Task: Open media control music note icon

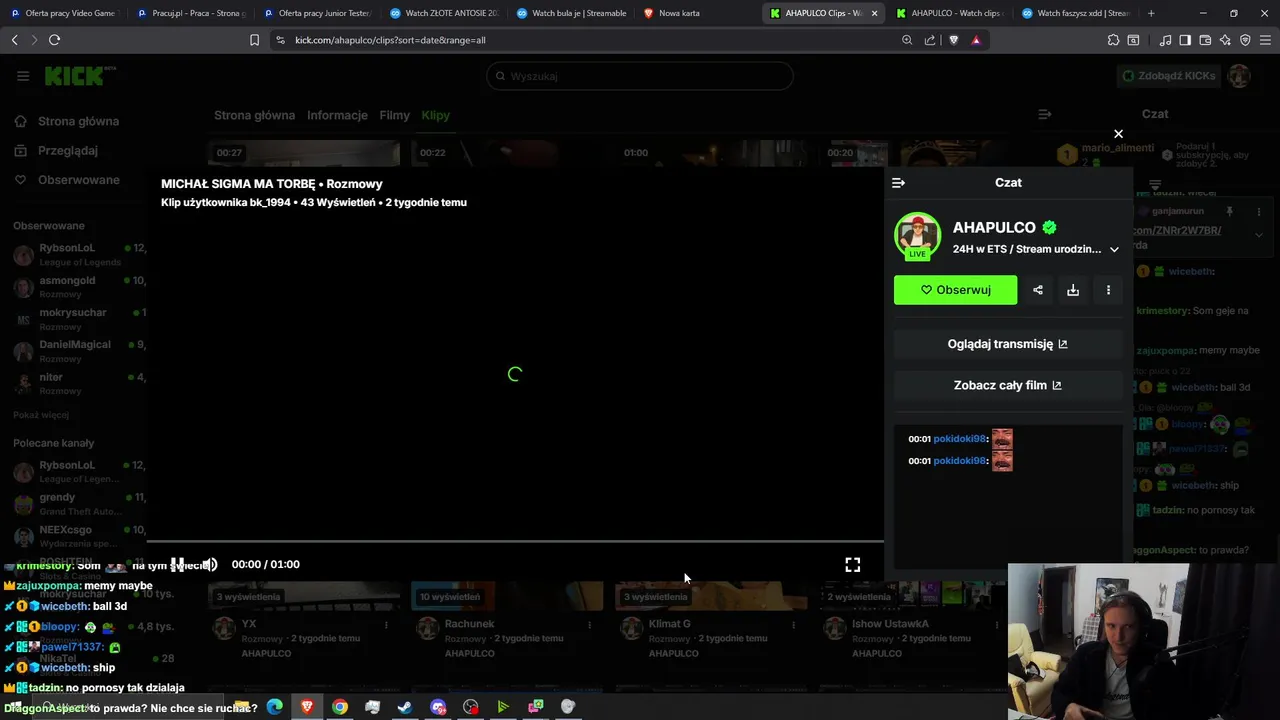Action: tap(1165, 40)
